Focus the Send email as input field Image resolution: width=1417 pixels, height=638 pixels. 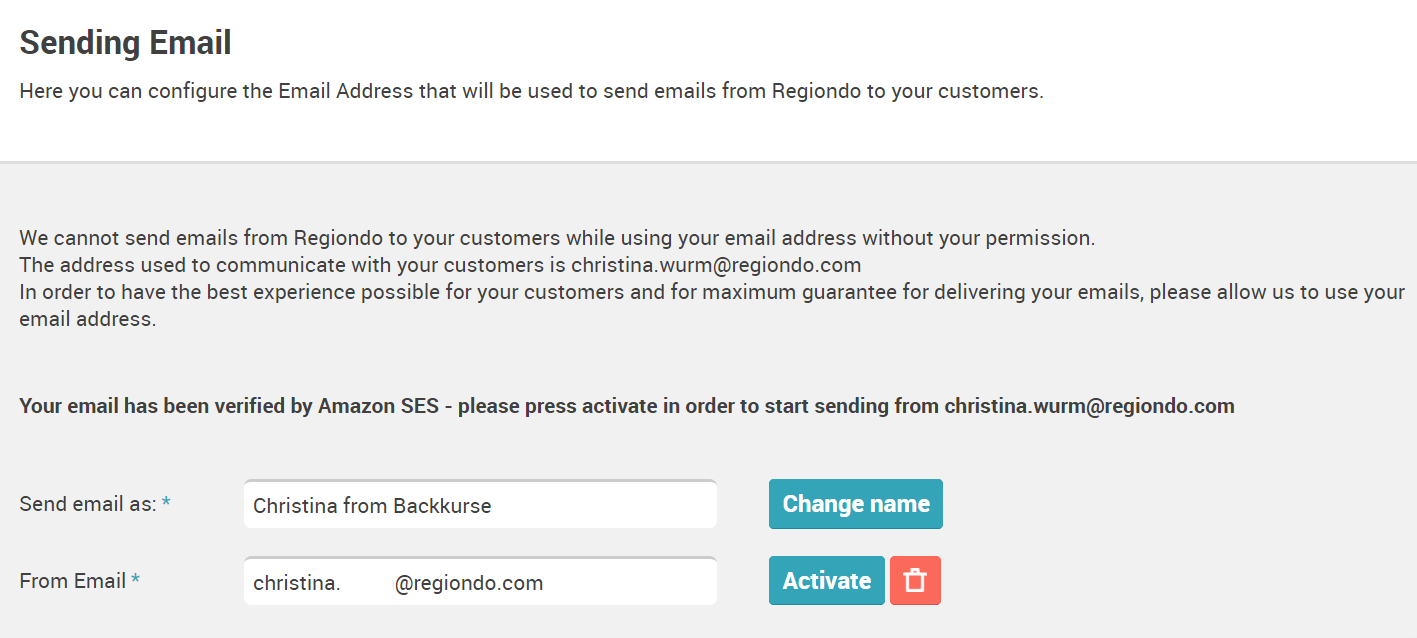(x=480, y=504)
